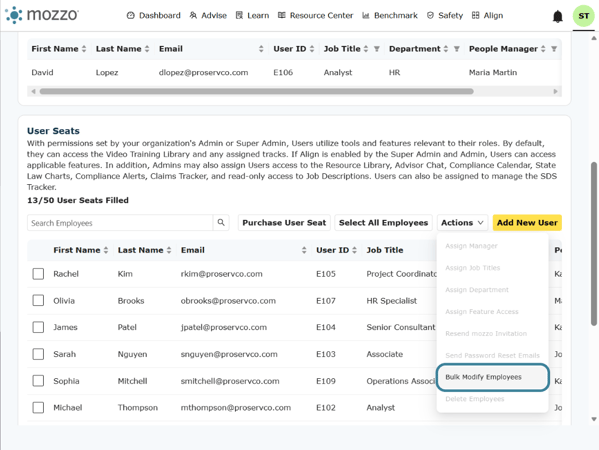This screenshot has height=450, width=599.
Task: Choose Bulk Modify Employees from Actions
Action: pos(492,377)
